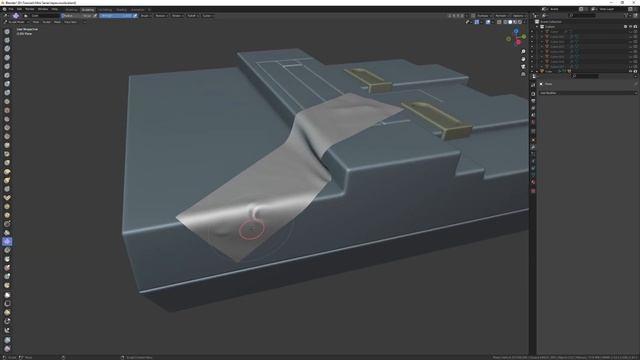Toggle Z axis symmetry
Viewport: 640px width, 360px height.
[462, 16]
